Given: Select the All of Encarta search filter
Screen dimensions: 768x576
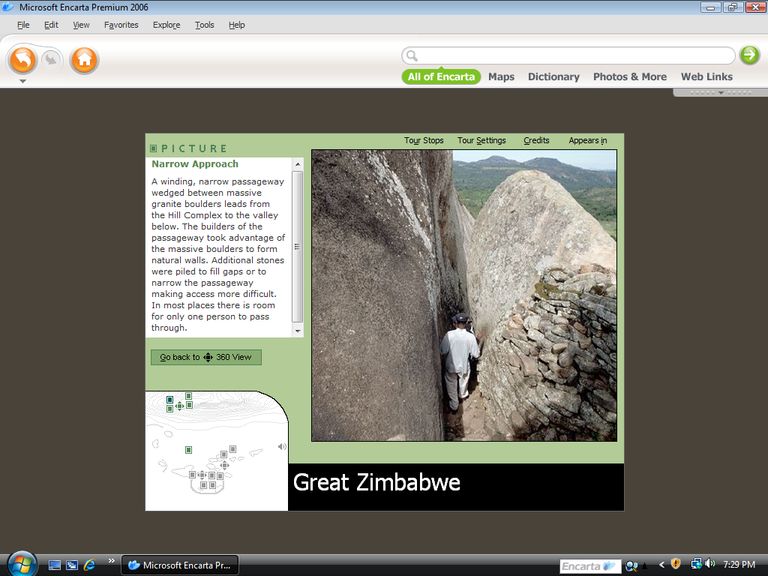Looking at the screenshot, I should [x=441, y=77].
